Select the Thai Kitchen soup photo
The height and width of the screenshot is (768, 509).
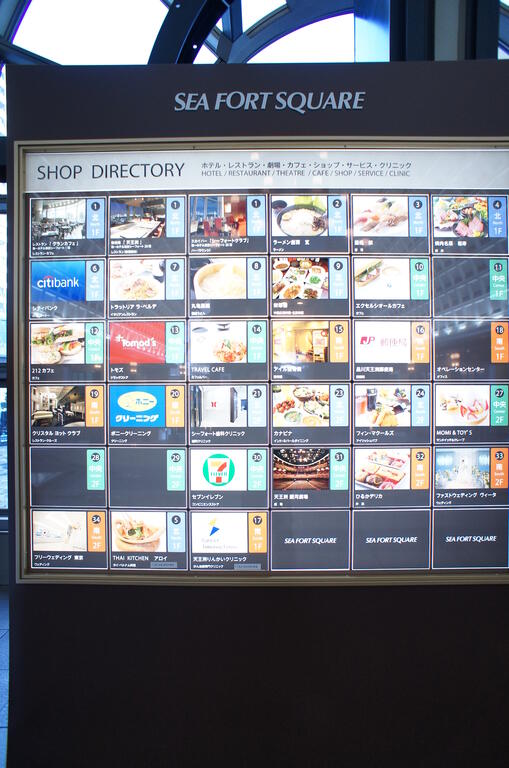(139, 532)
